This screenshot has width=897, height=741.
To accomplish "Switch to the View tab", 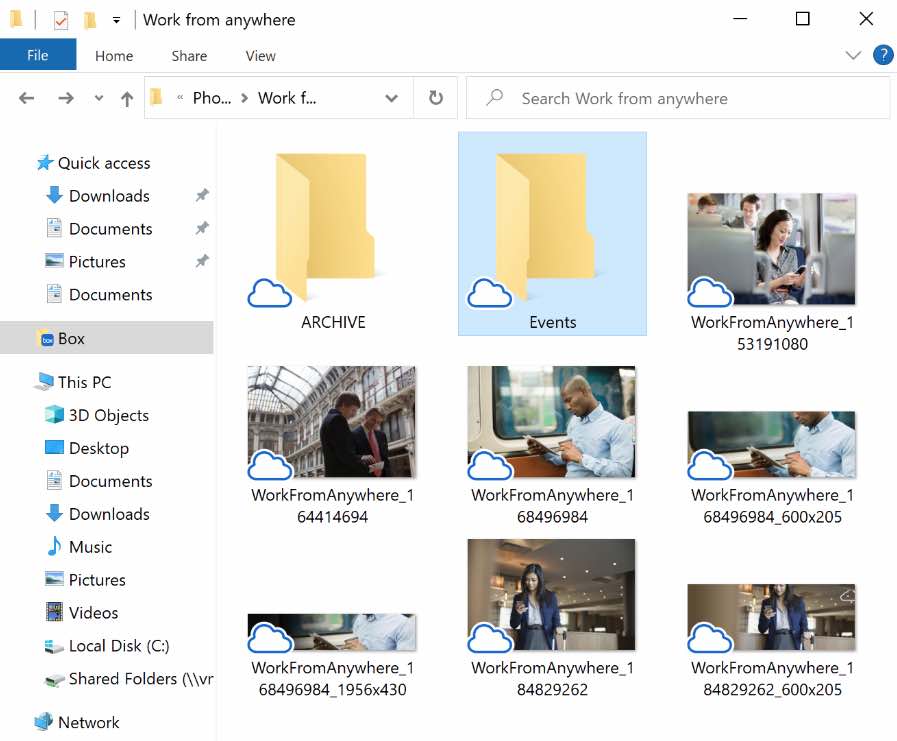I will (x=260, y=56).
